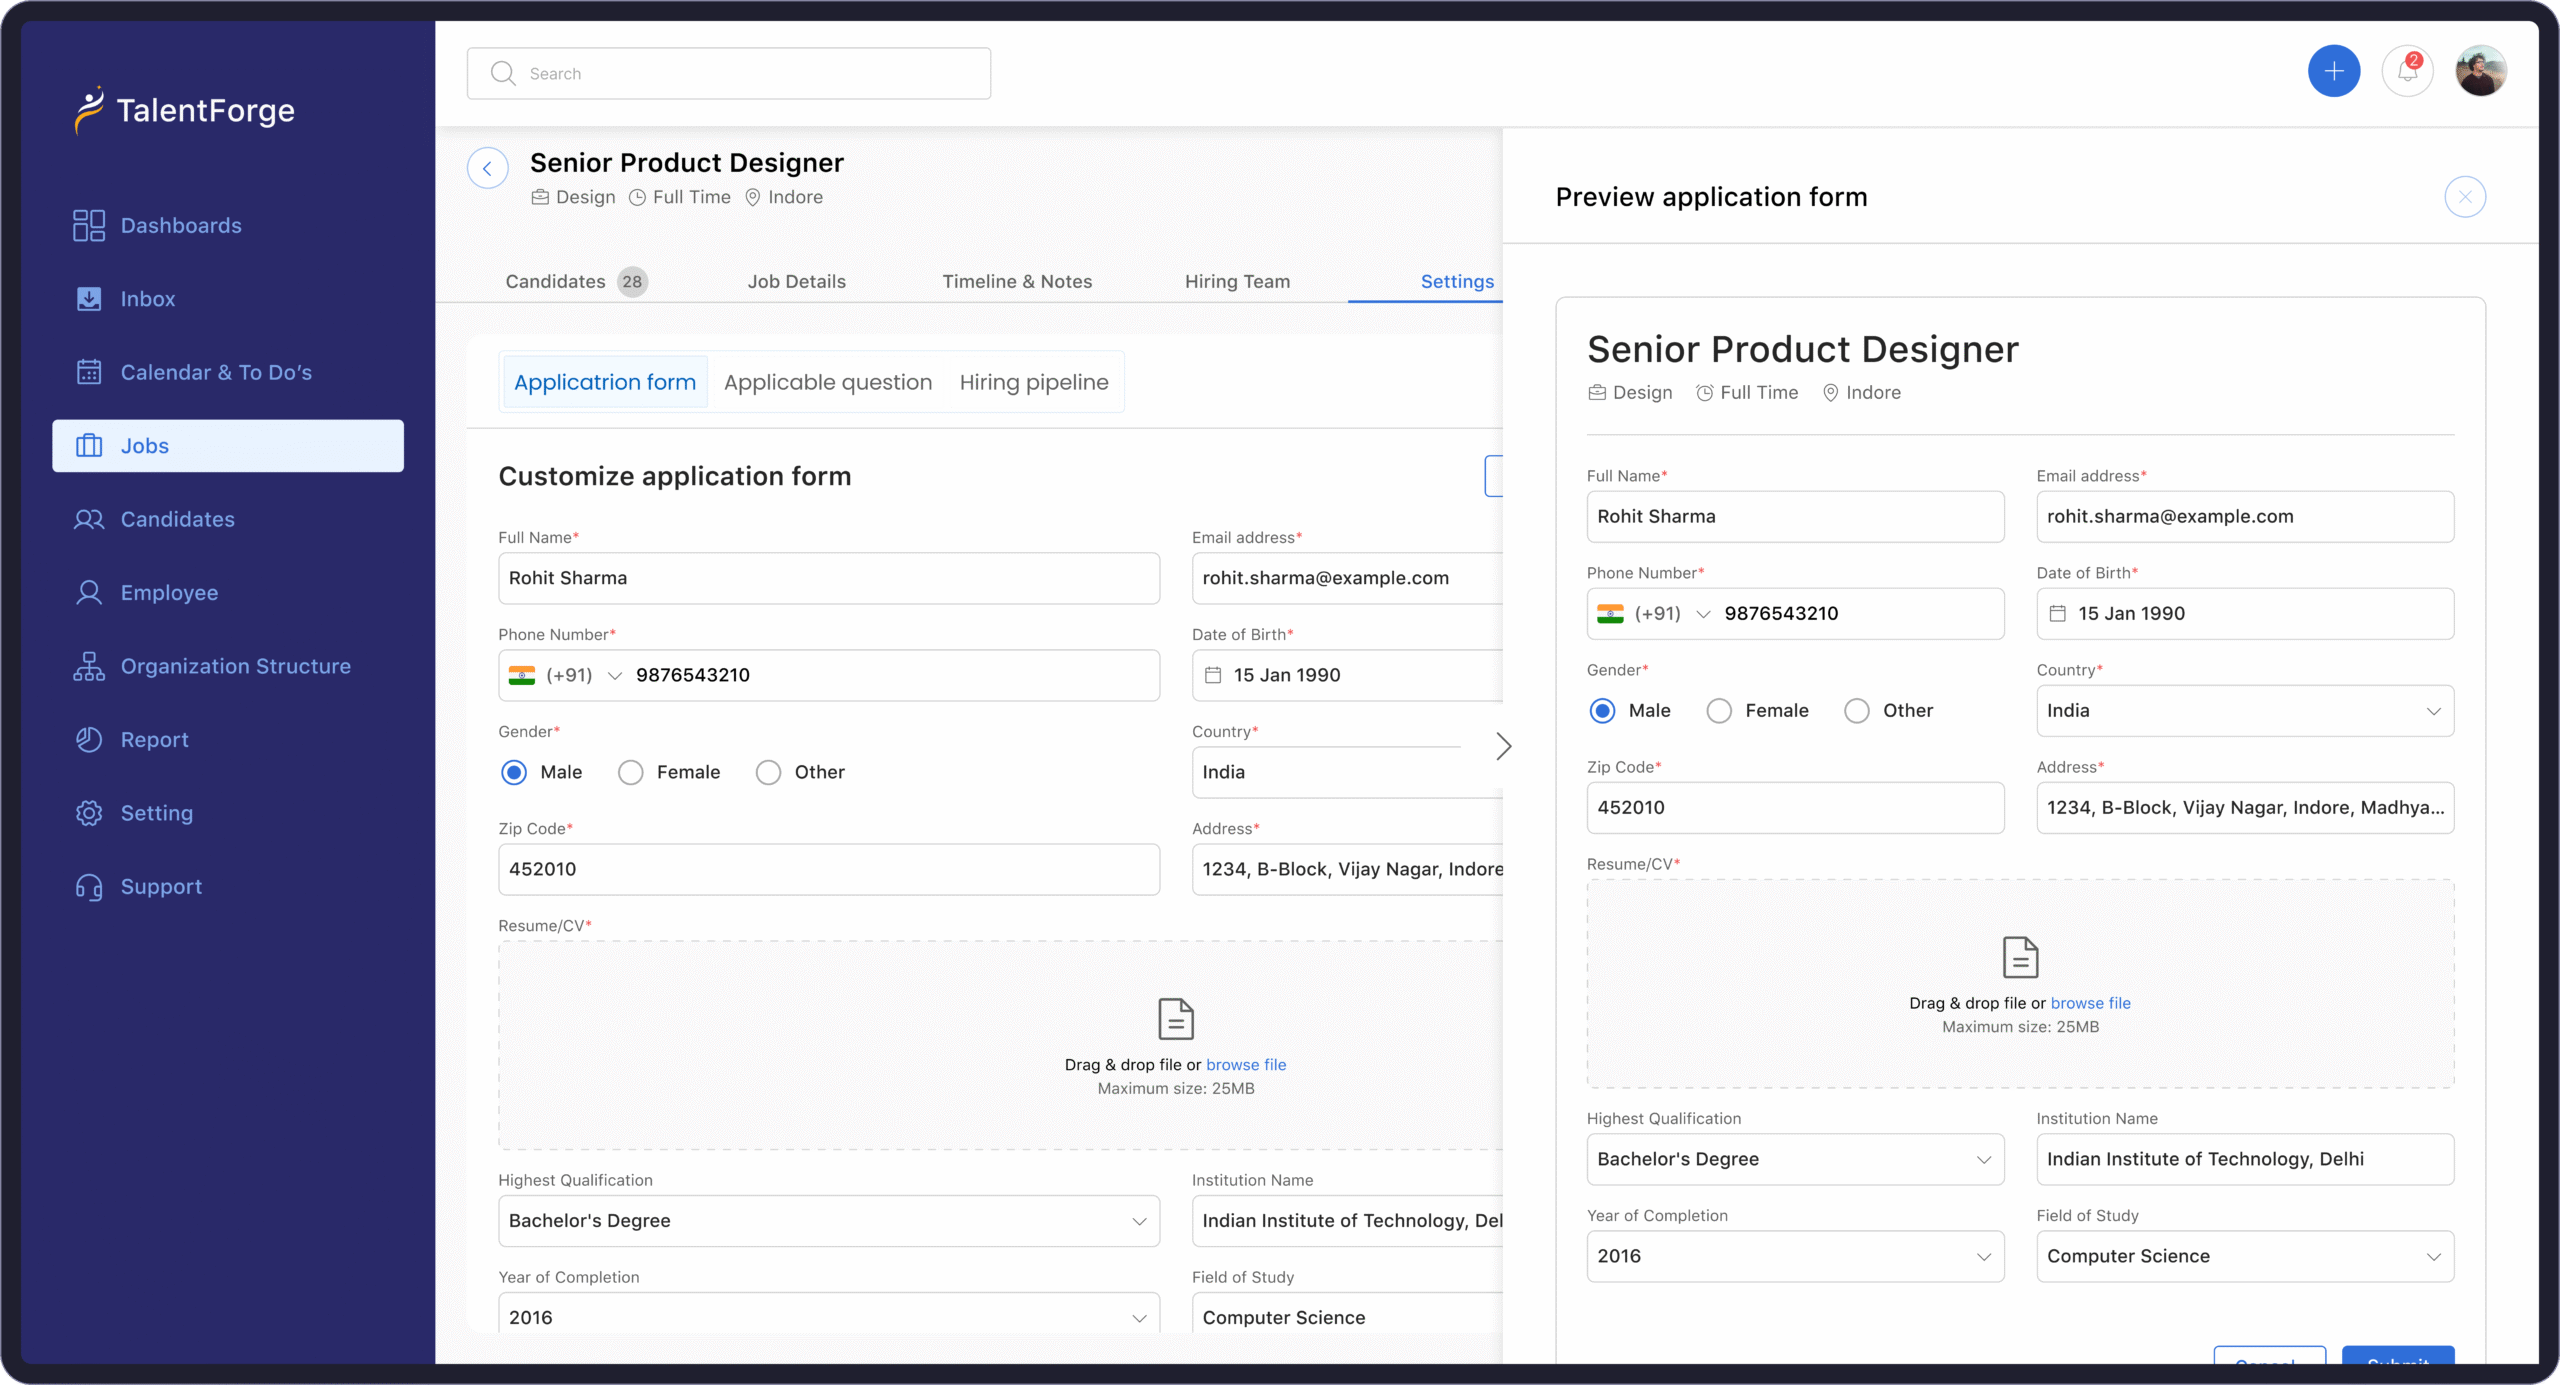
Task: Click the Zip Code field in the customize form
Action: click(829, 869)
